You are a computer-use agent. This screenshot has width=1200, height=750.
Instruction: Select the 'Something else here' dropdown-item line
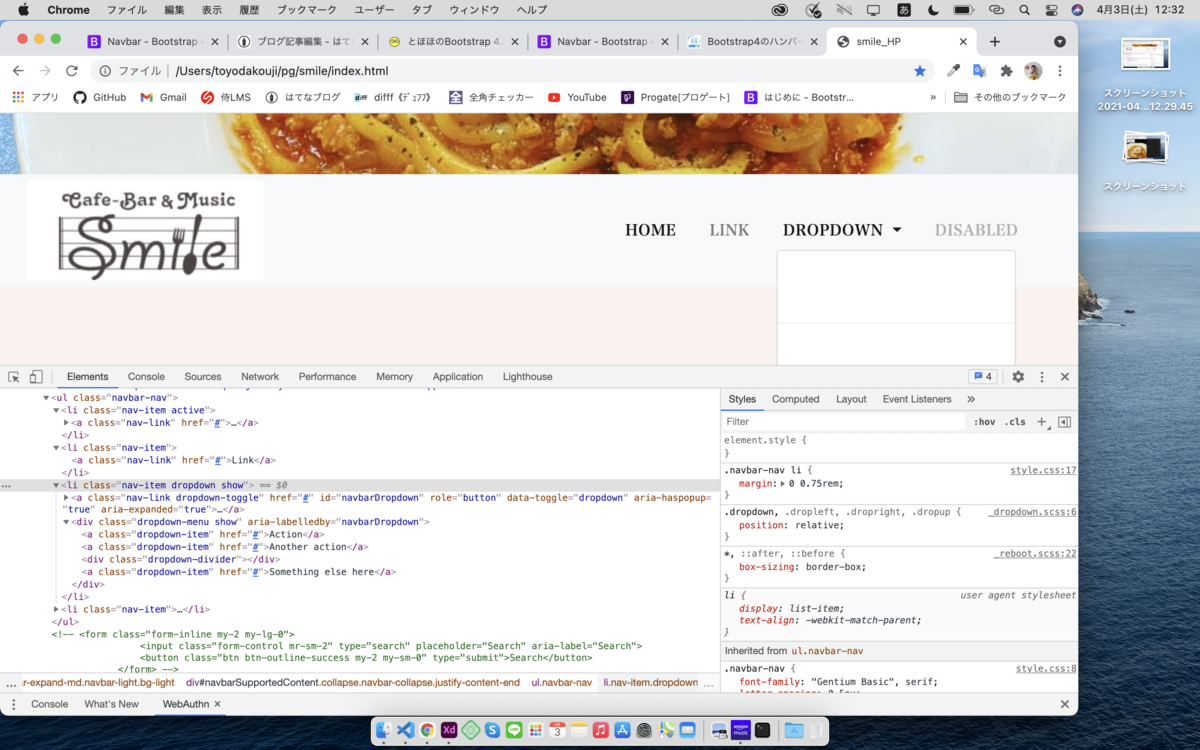[239, 572]
